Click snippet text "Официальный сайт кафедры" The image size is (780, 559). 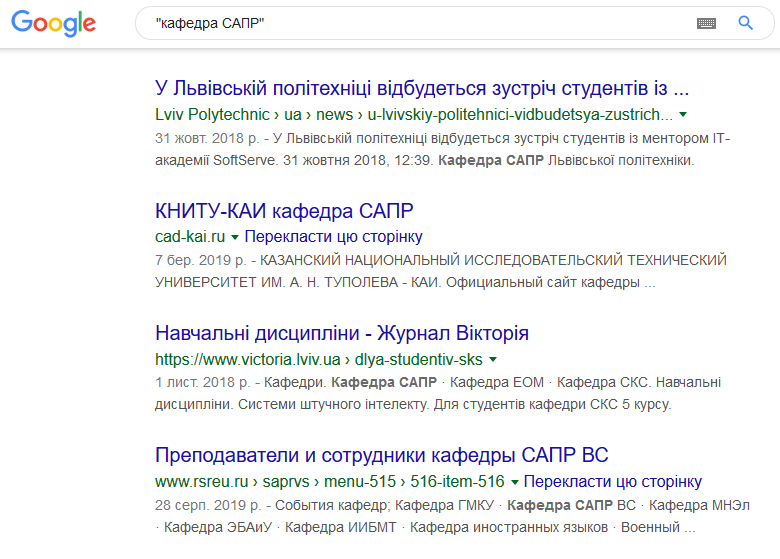tap(543, 282)
